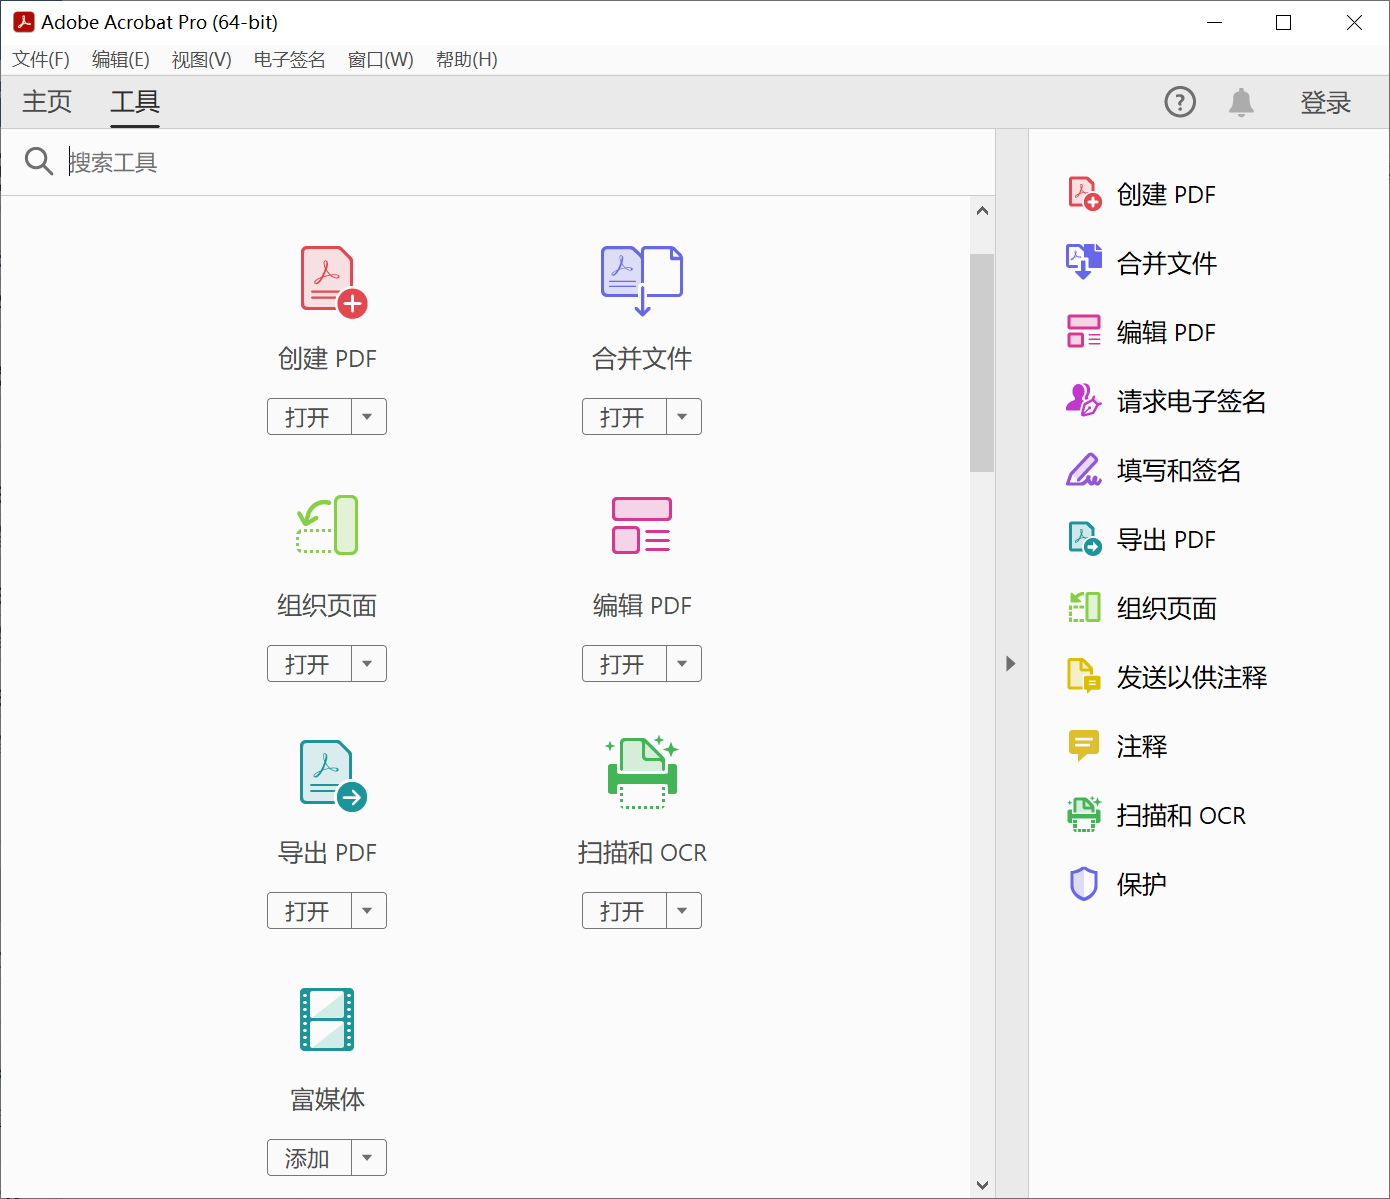Screen dimensions: 1390x1199
Task: Expand dropdown arrow next to 合并文件 打开
Action: 683,417
